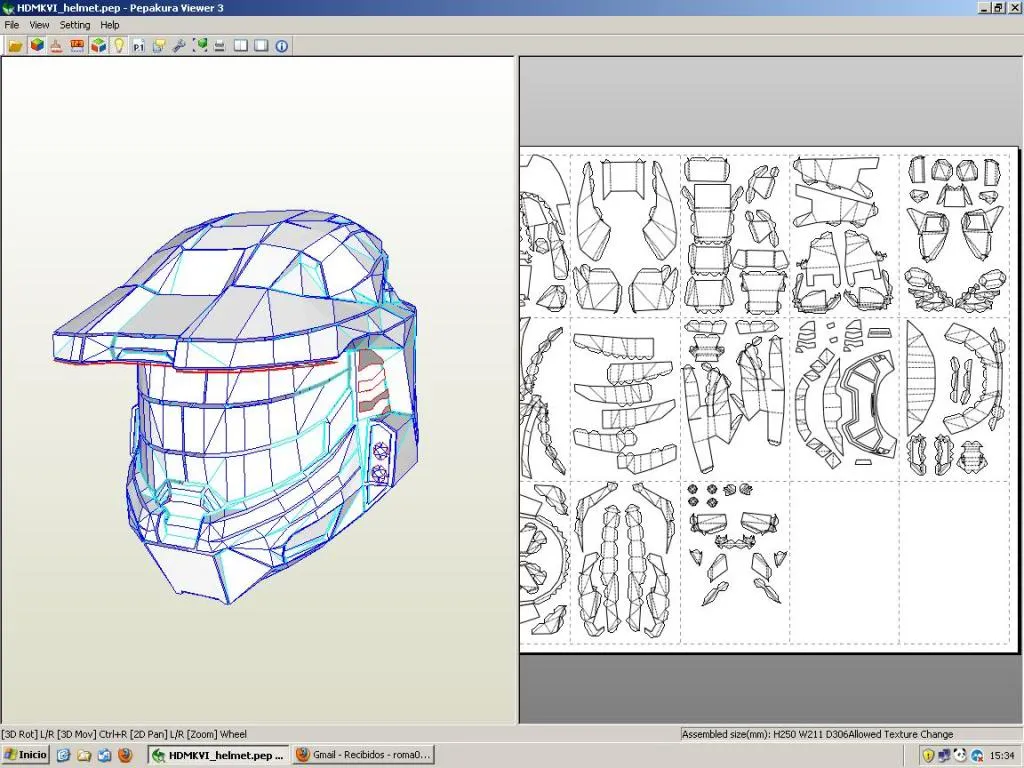Click the stamp icon in the toolbar
Image resolution: width=1024 pixels, height=768 pixels.
pos(56,45)
